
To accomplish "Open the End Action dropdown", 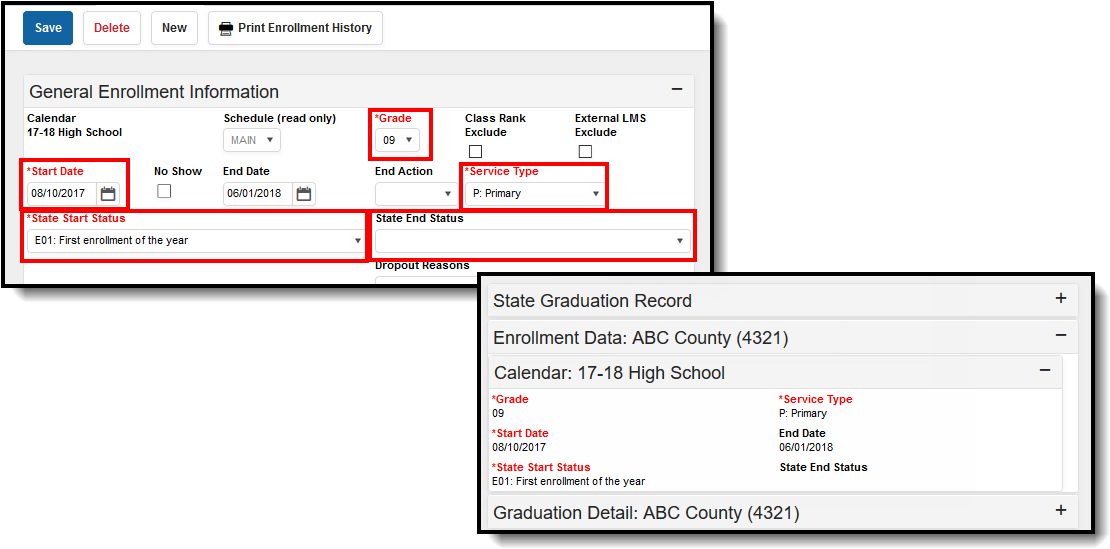I will click(416, 193).
